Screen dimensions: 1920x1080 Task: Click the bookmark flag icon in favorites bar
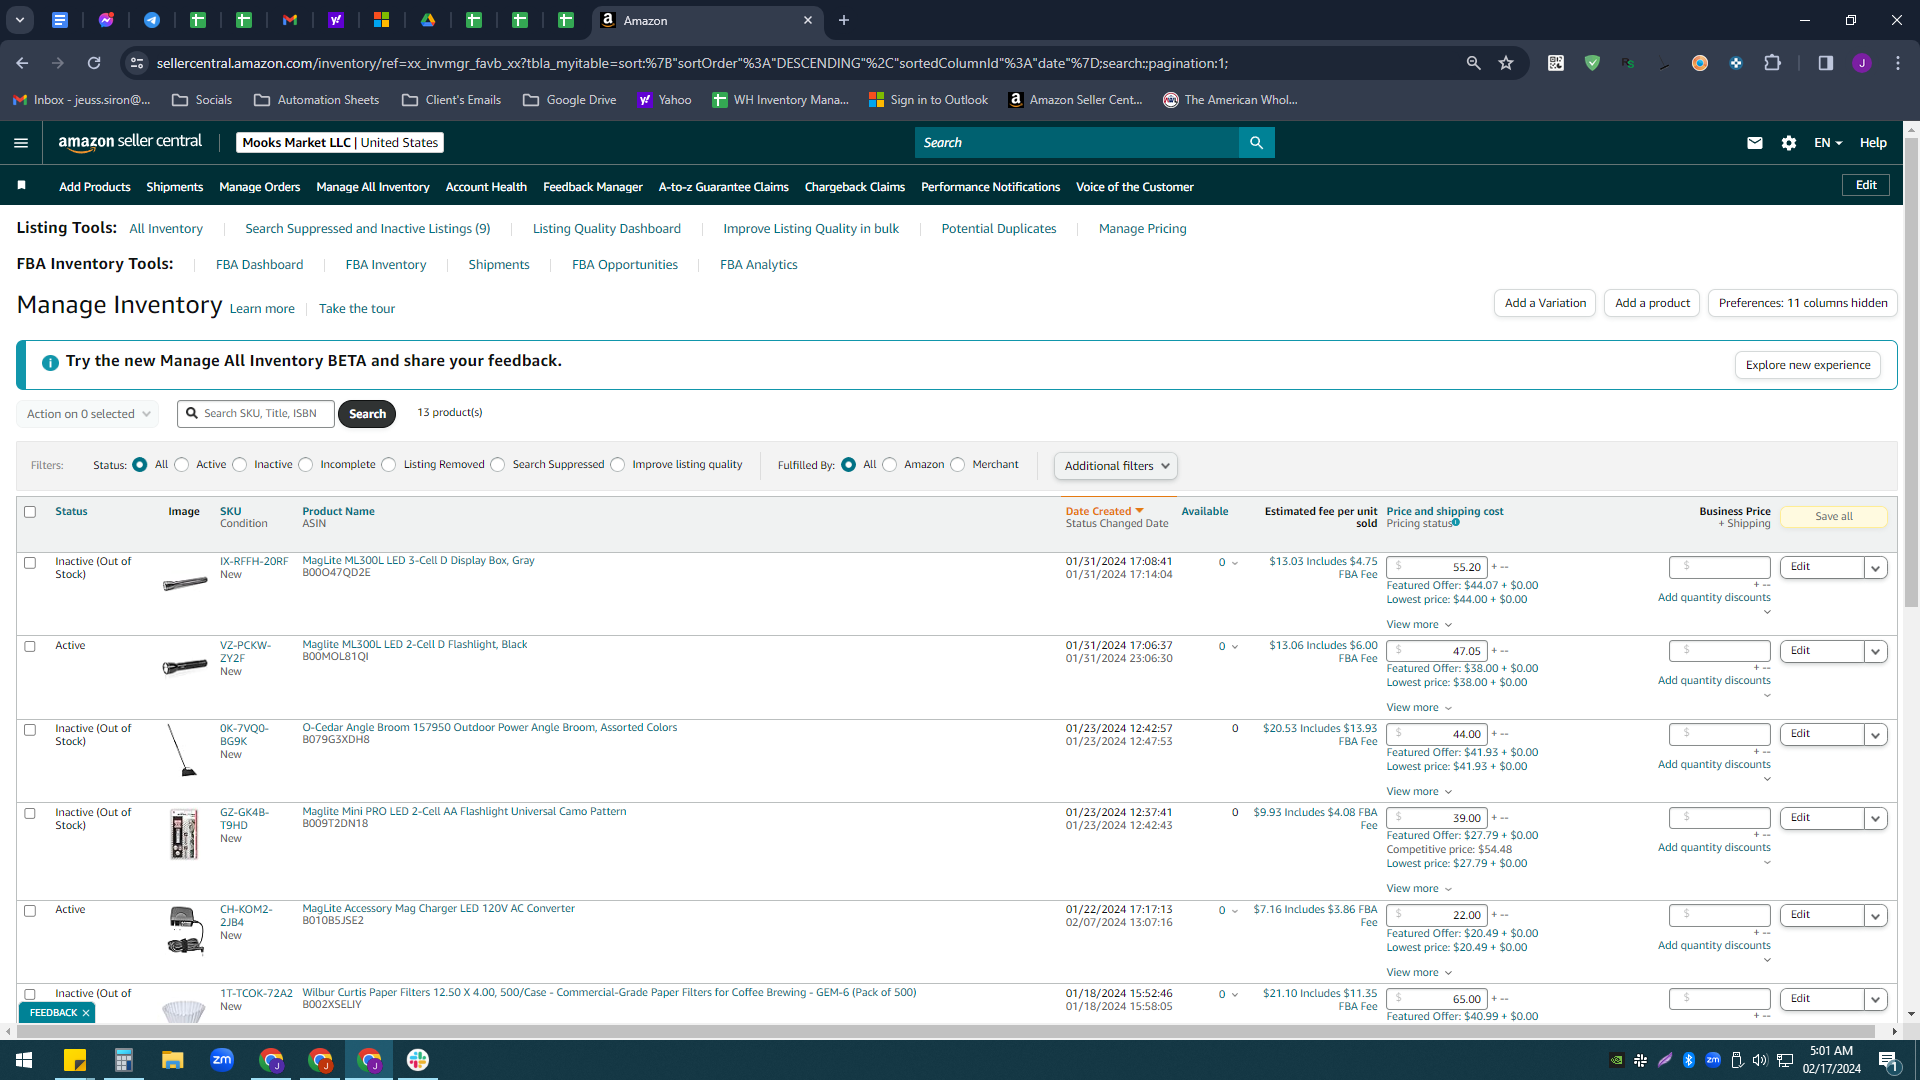[22, 186]
